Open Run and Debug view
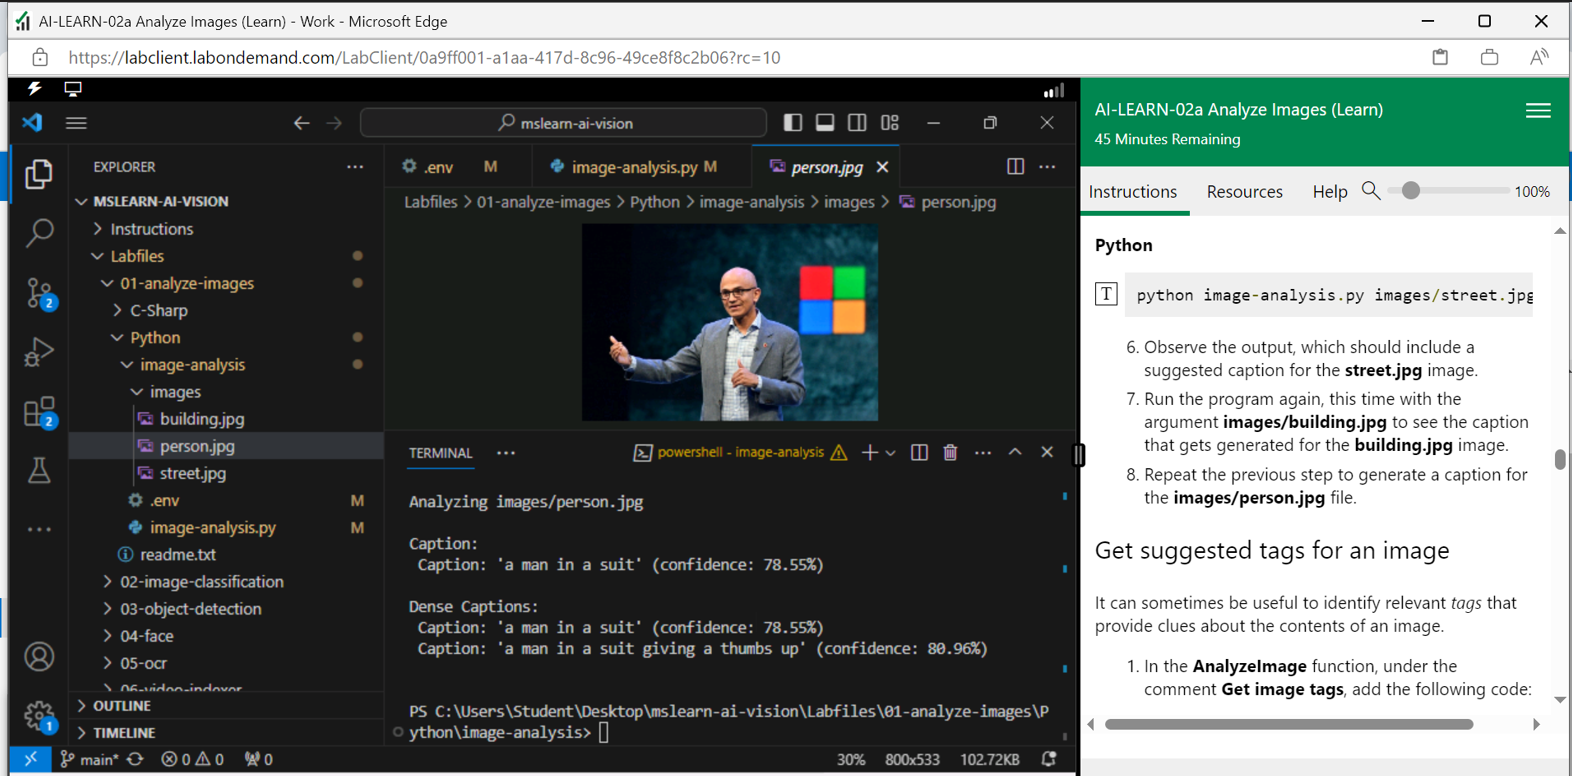Viewport: 1572px width, 776px height. point(39,352)
